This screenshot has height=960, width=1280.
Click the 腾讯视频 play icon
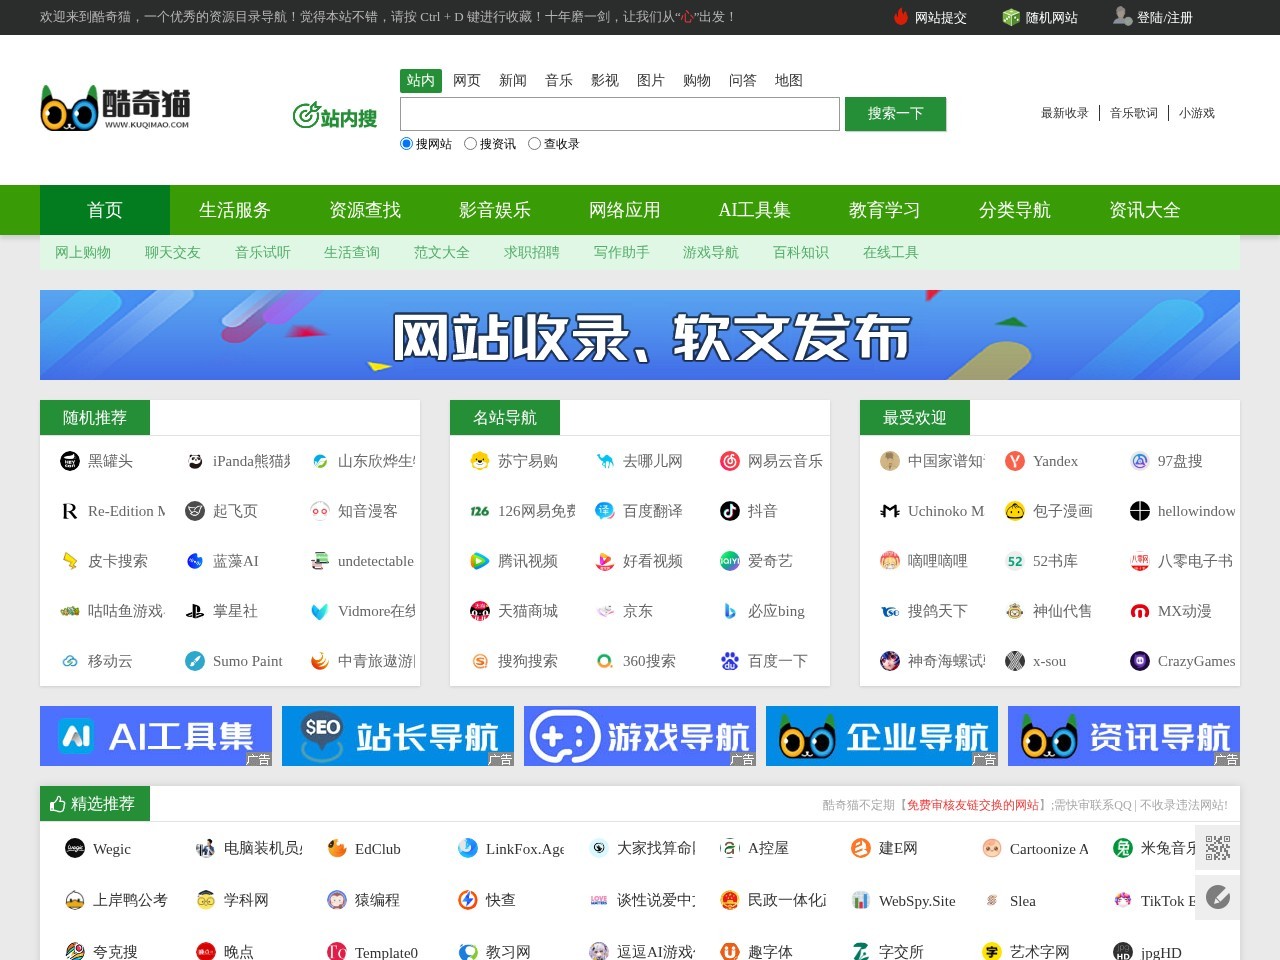(x=480, y=561)
